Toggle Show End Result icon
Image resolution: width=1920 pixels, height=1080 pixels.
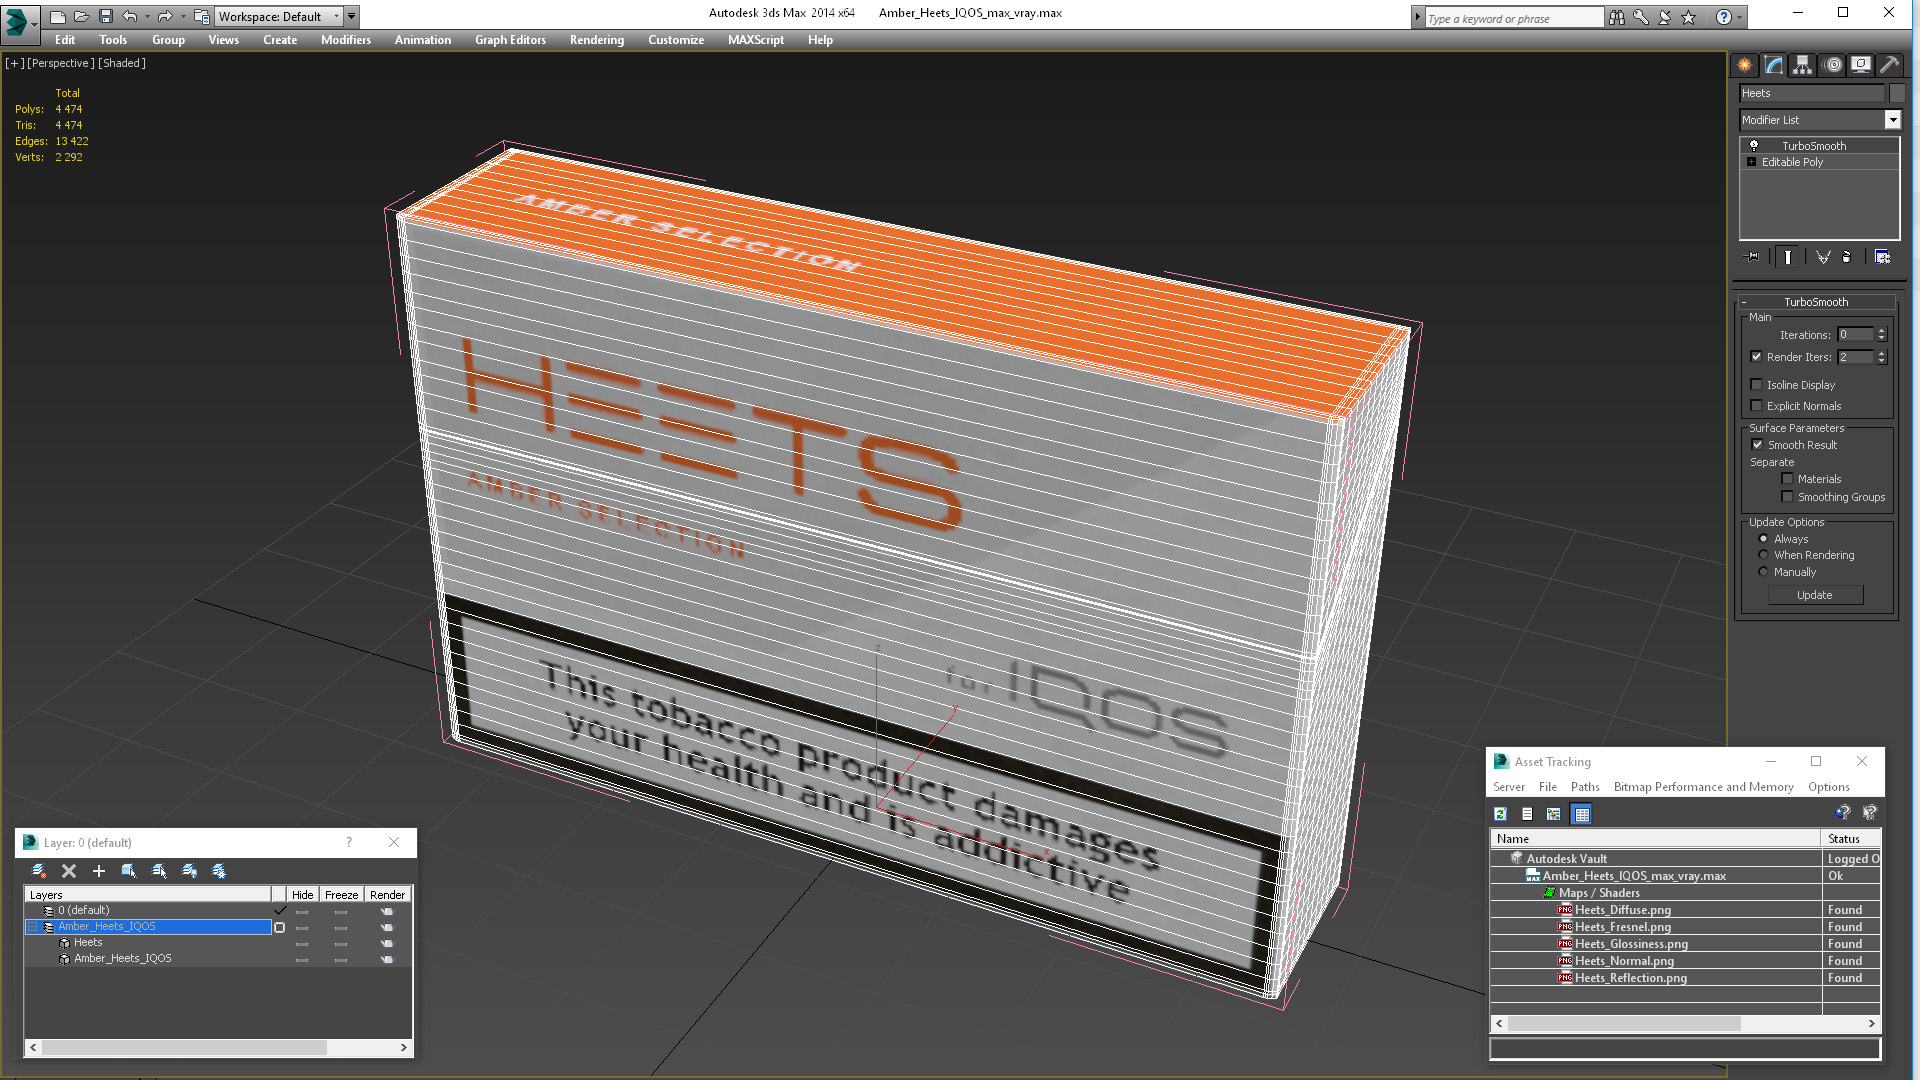[x=1788, y=257]
